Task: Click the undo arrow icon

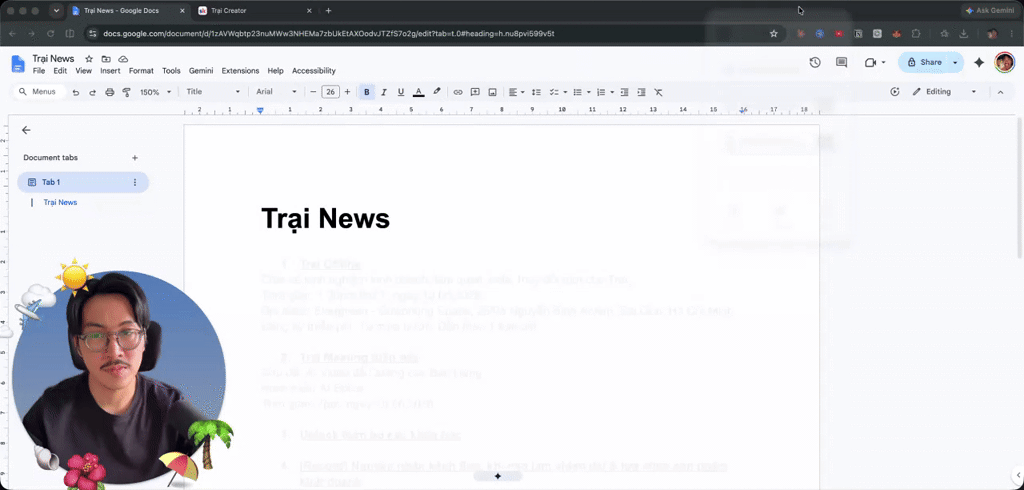Action: [76, 92]
